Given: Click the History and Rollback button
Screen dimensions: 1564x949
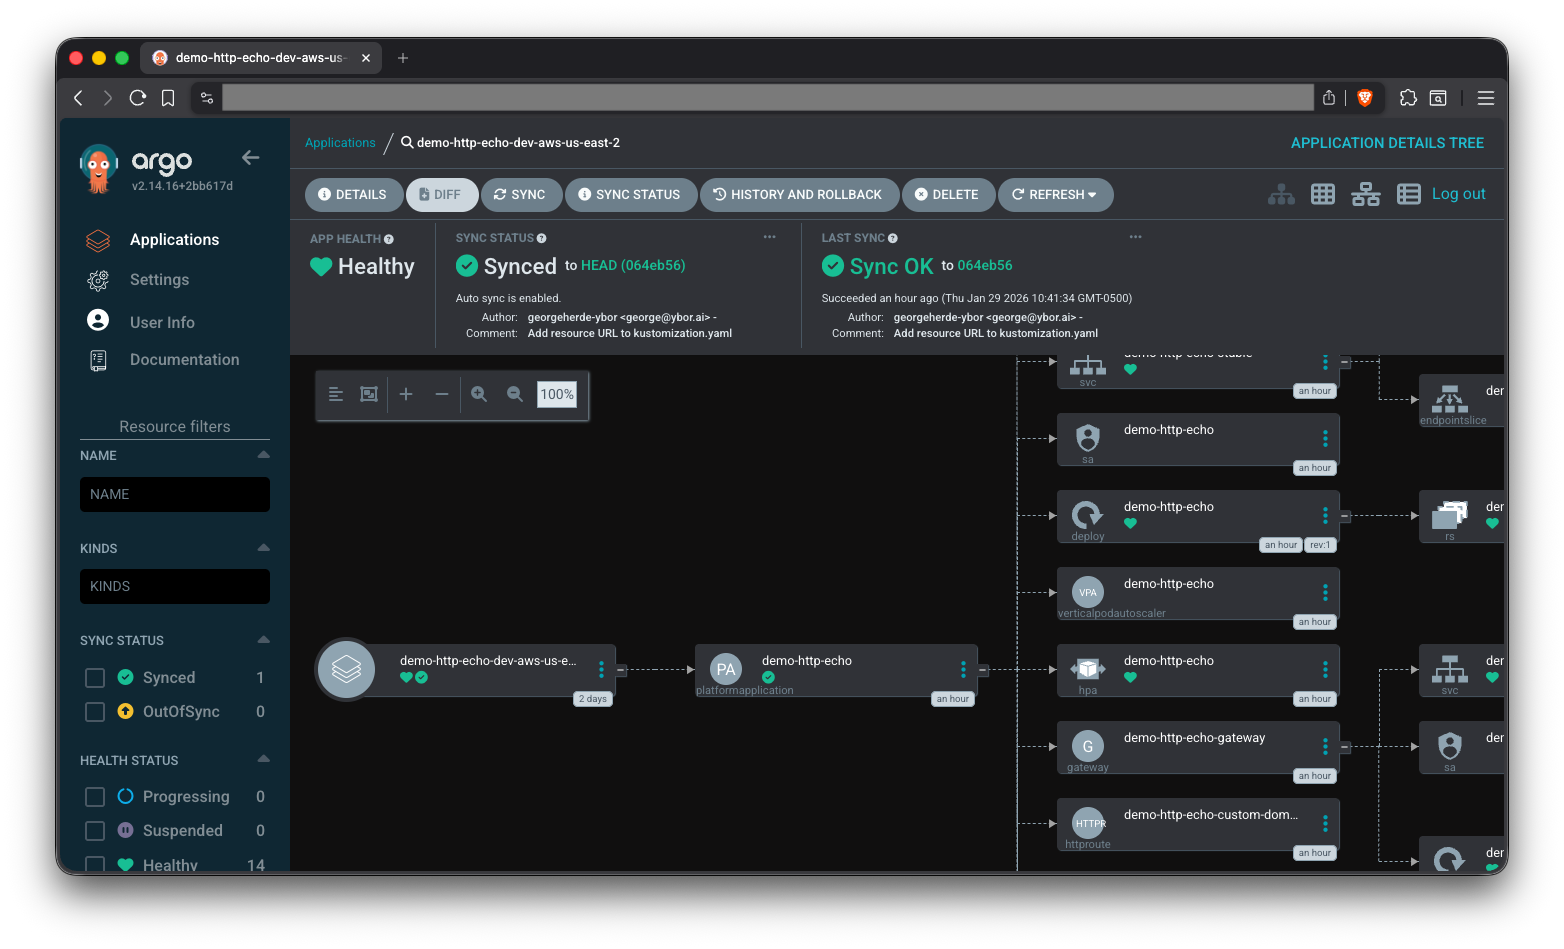Looking at the screenshot, I should click(x=797, y=195).
